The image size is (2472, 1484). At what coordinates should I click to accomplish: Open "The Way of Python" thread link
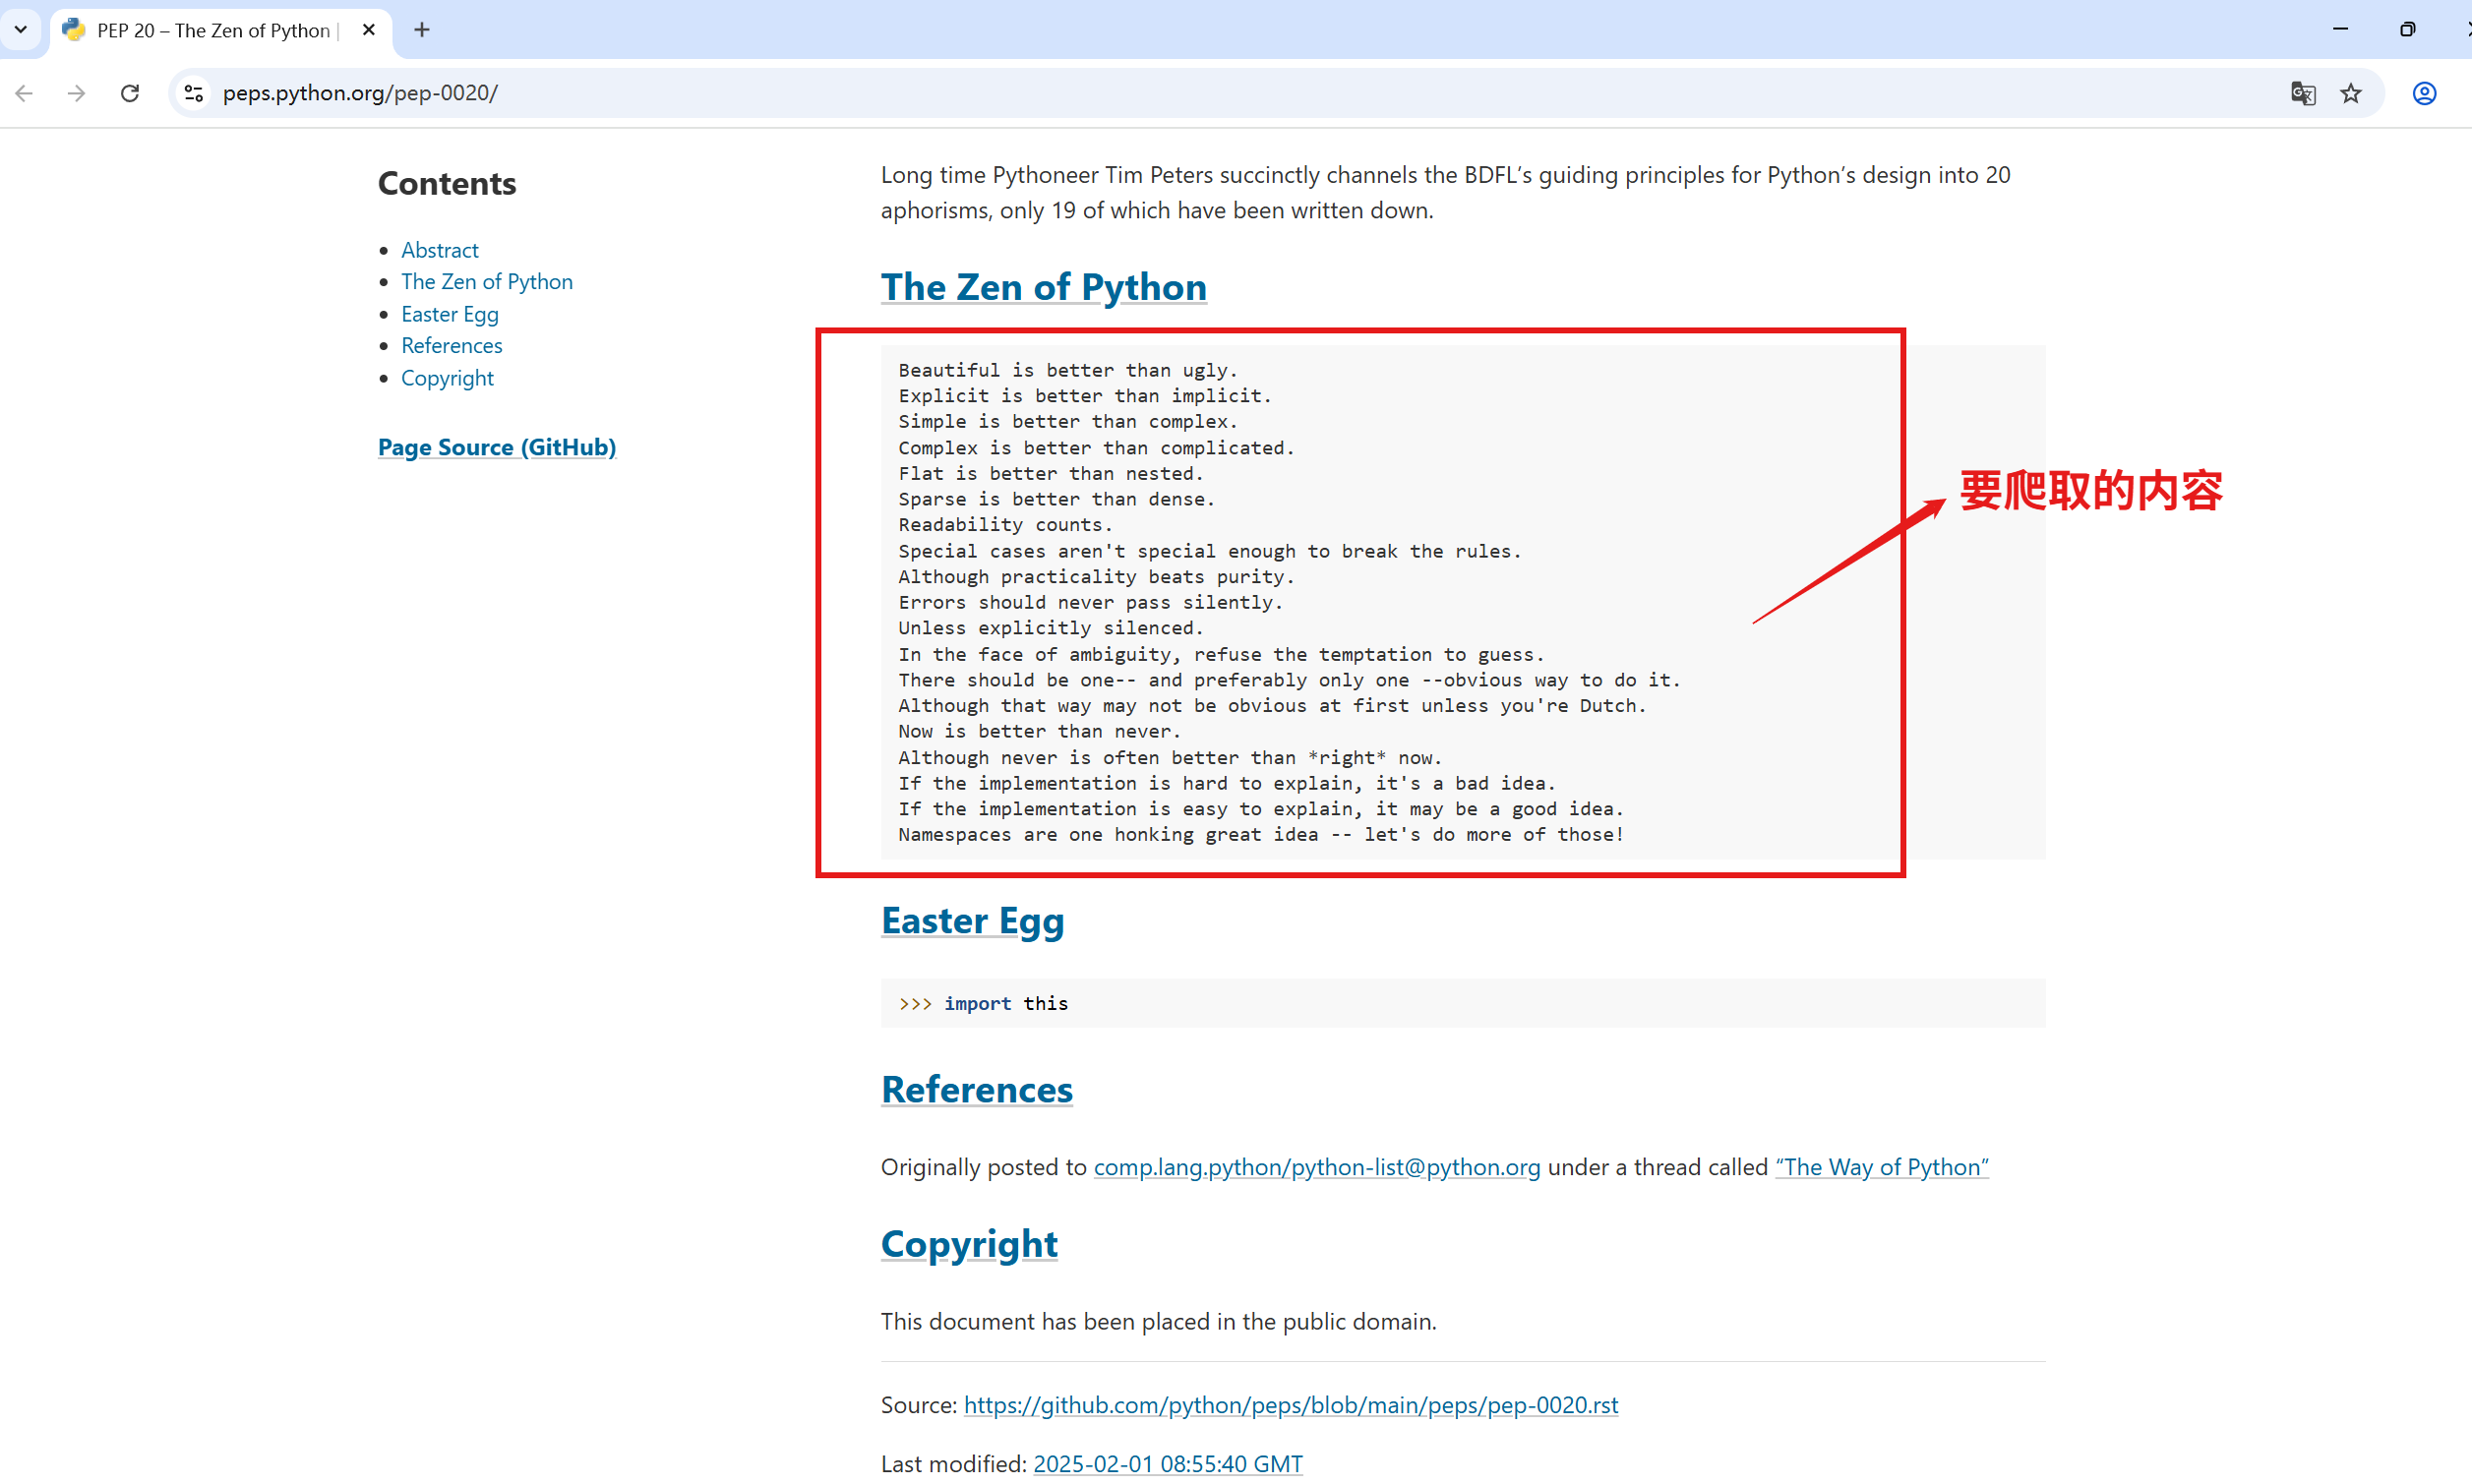click(x=1881, y=1167)
